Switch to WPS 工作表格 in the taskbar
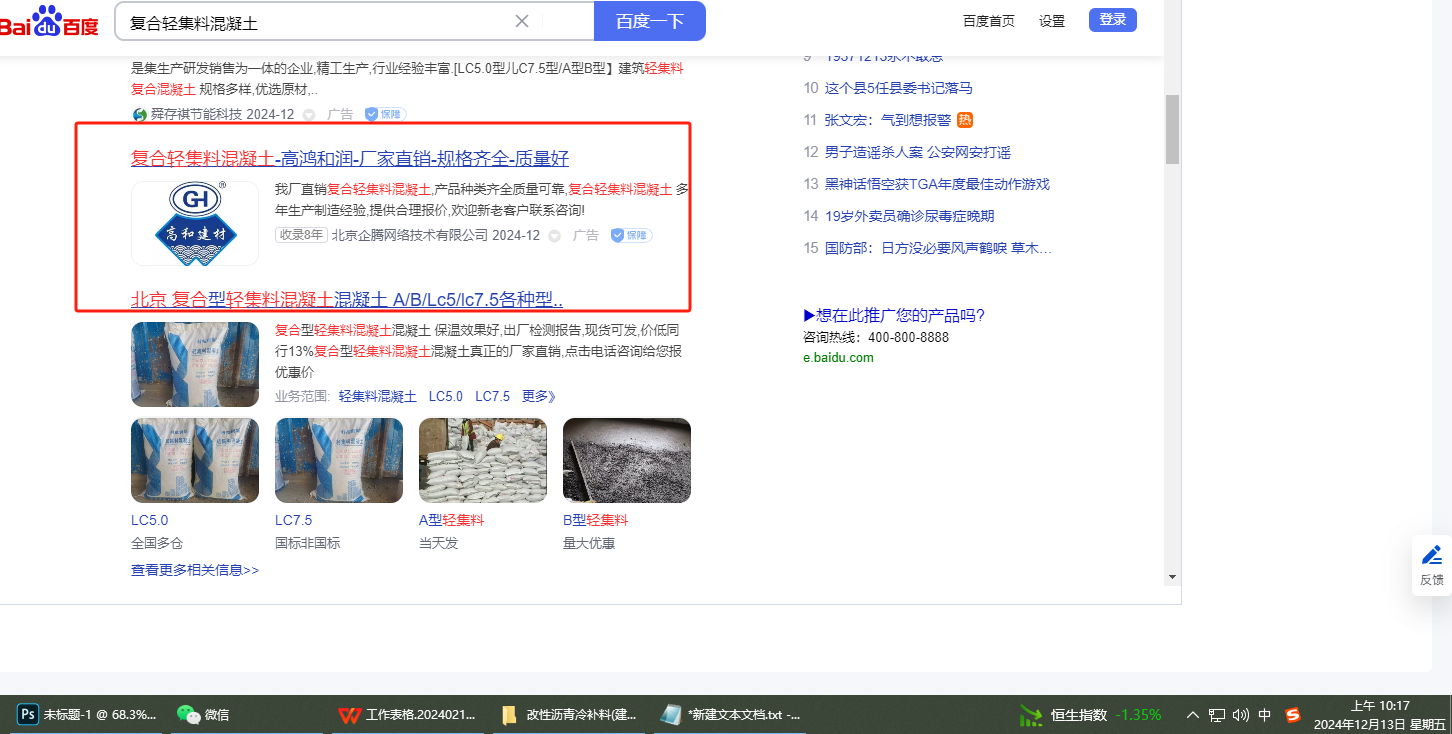Screen dimensions: 1452x734 [406, 715]
